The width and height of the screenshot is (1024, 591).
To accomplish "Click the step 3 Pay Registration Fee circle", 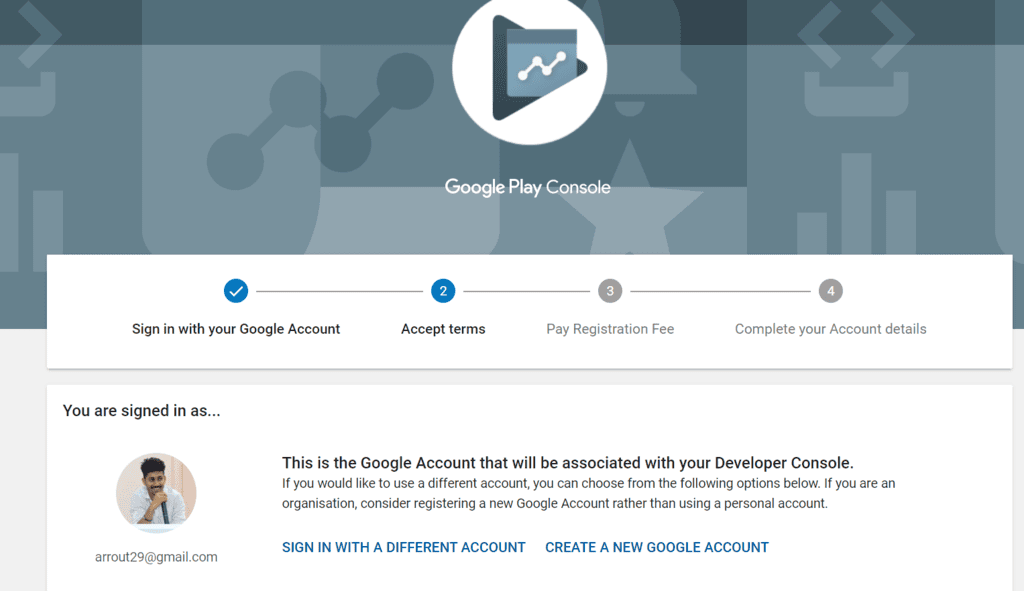I will (x=610, y=291).
